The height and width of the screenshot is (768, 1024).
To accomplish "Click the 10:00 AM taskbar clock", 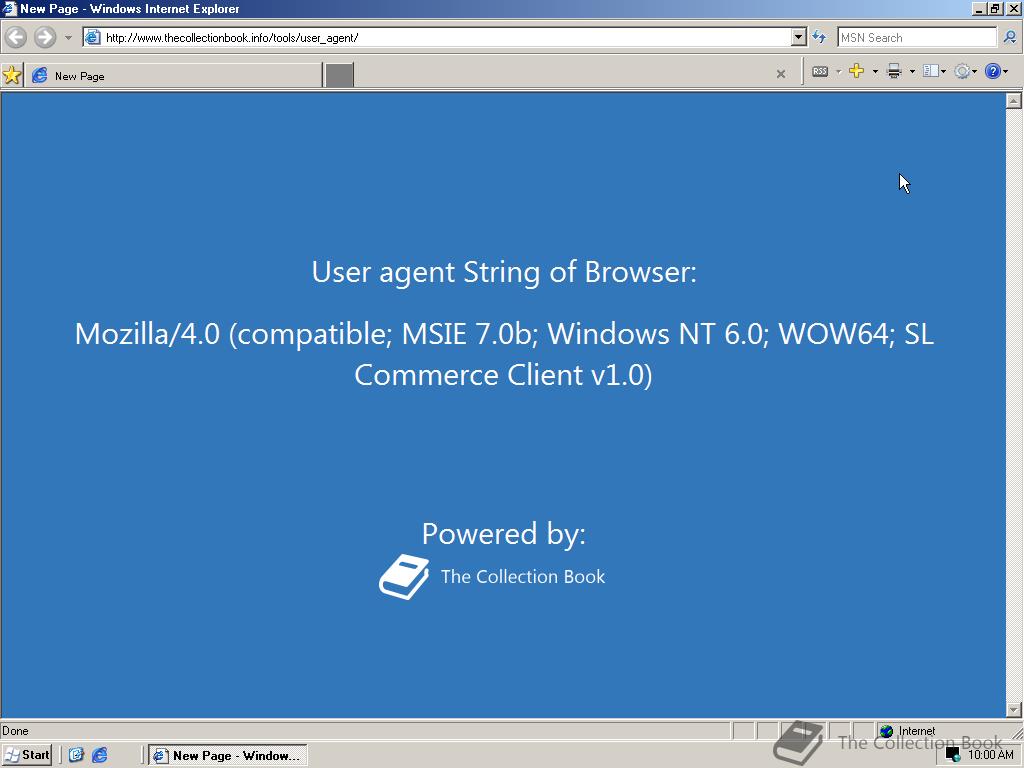I will click(991, 755).
